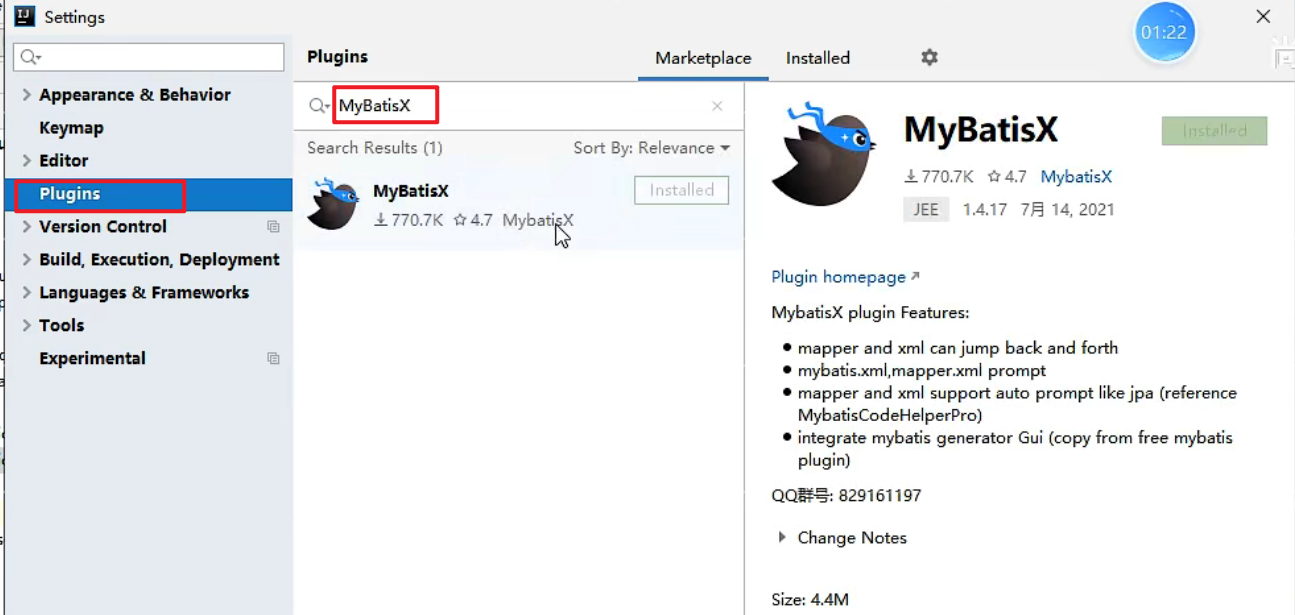Click the JEE tag label

[x=926, y=209]
